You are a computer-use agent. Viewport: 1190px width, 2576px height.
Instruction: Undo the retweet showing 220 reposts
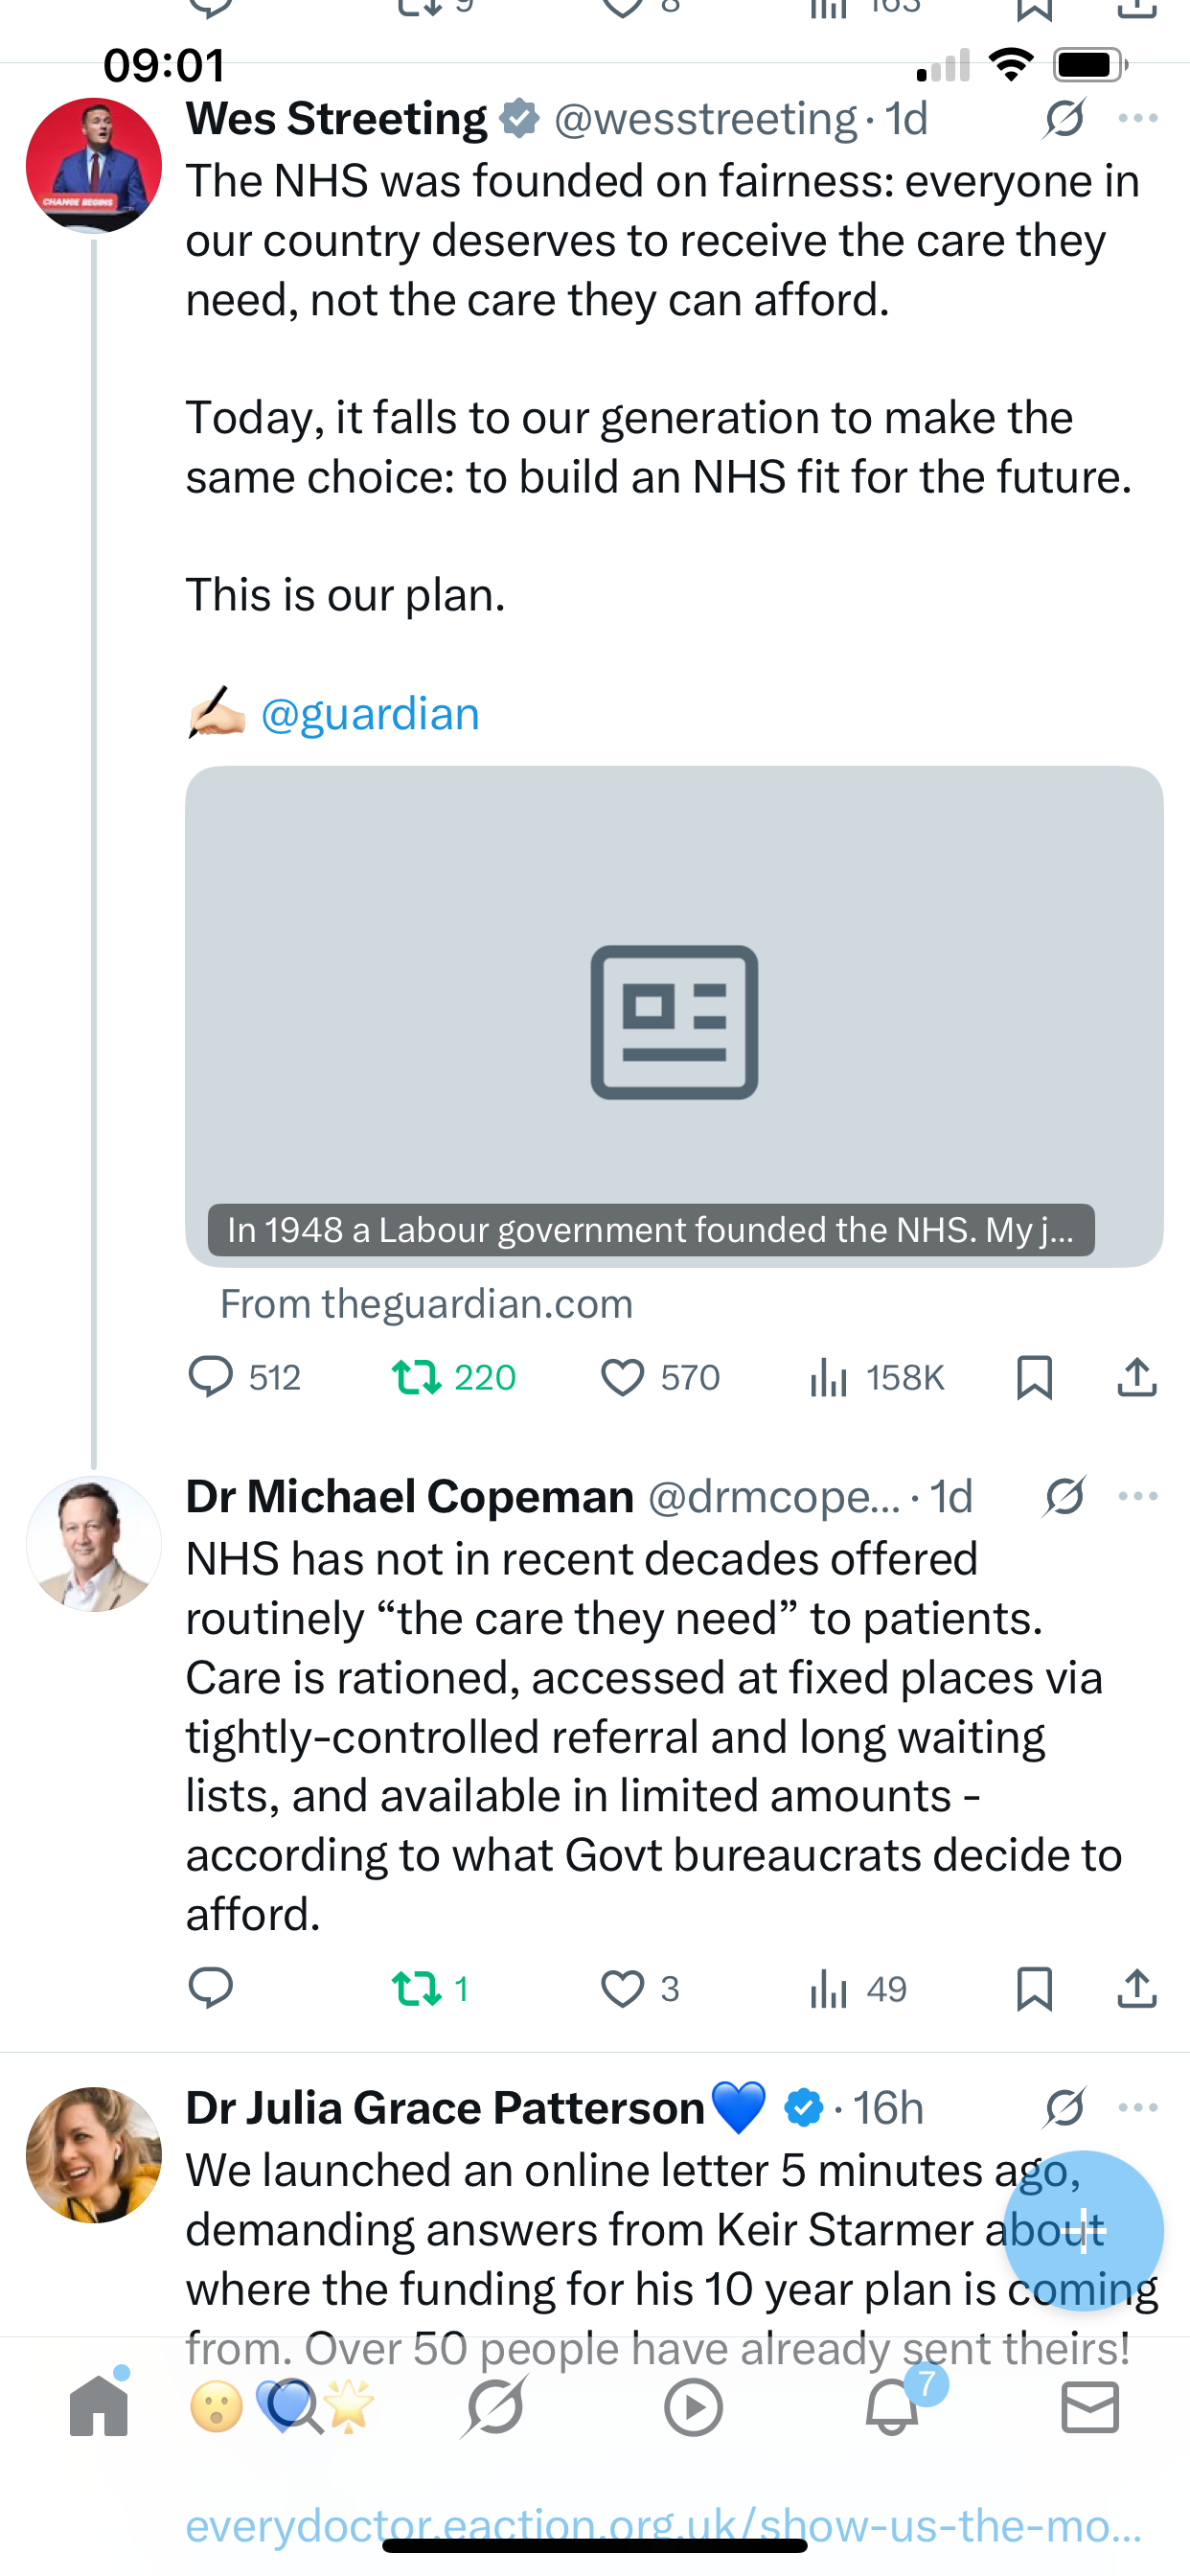[x=454, y=1377]
